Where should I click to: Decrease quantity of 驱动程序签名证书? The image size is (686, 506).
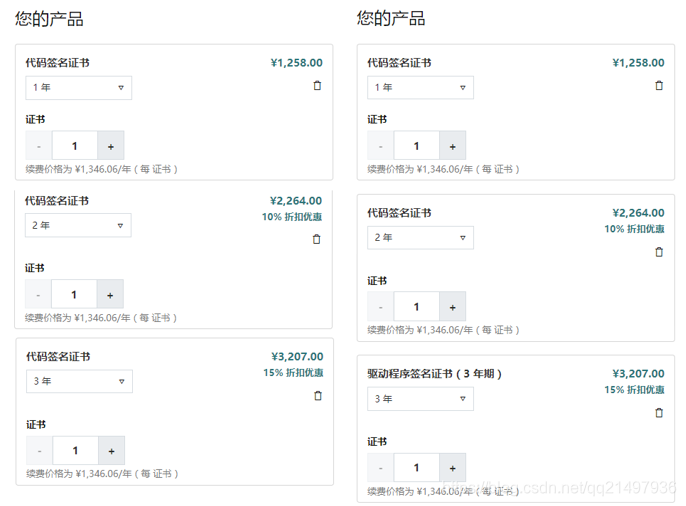[381, 467]
